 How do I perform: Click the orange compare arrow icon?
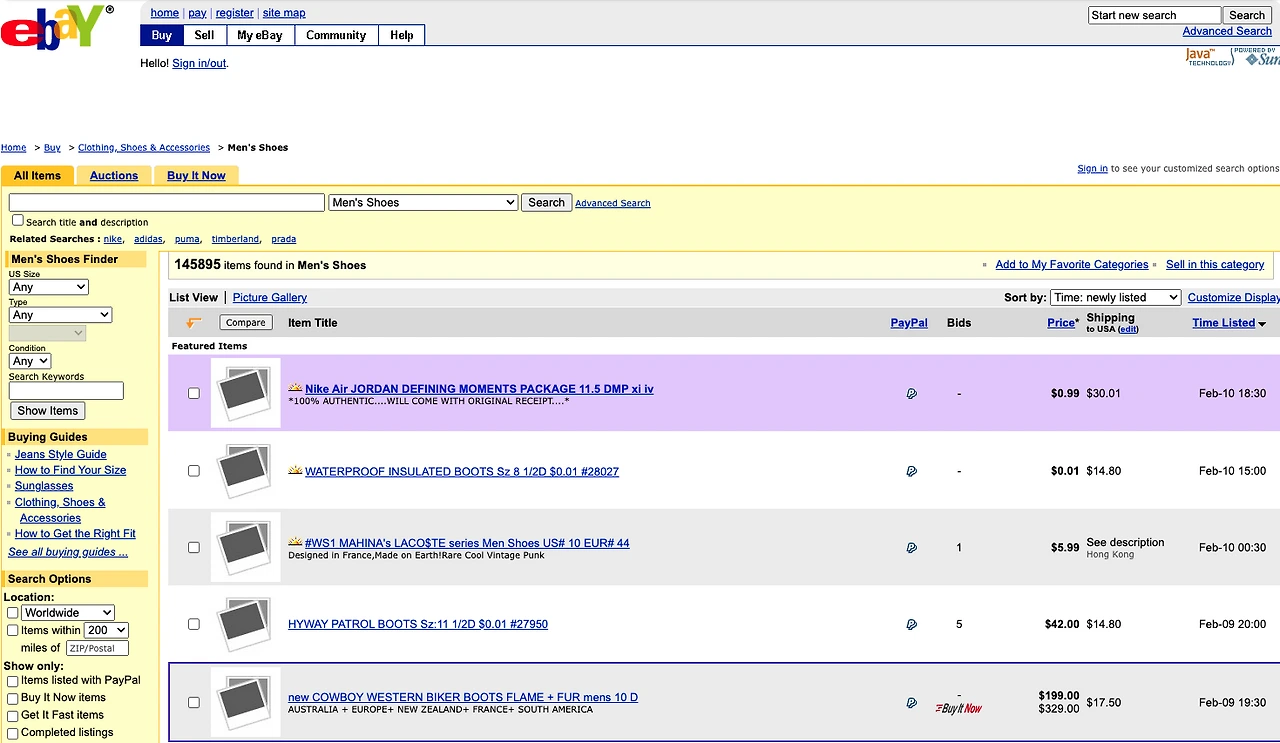coord(194,323)
